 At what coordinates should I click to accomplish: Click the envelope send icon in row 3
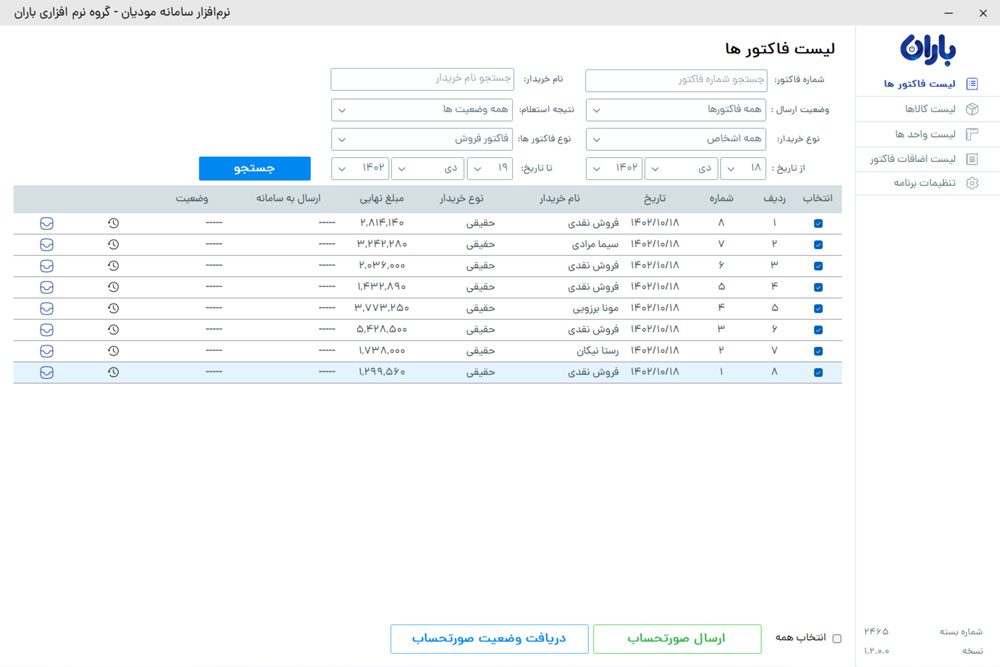tap(47, 266)
